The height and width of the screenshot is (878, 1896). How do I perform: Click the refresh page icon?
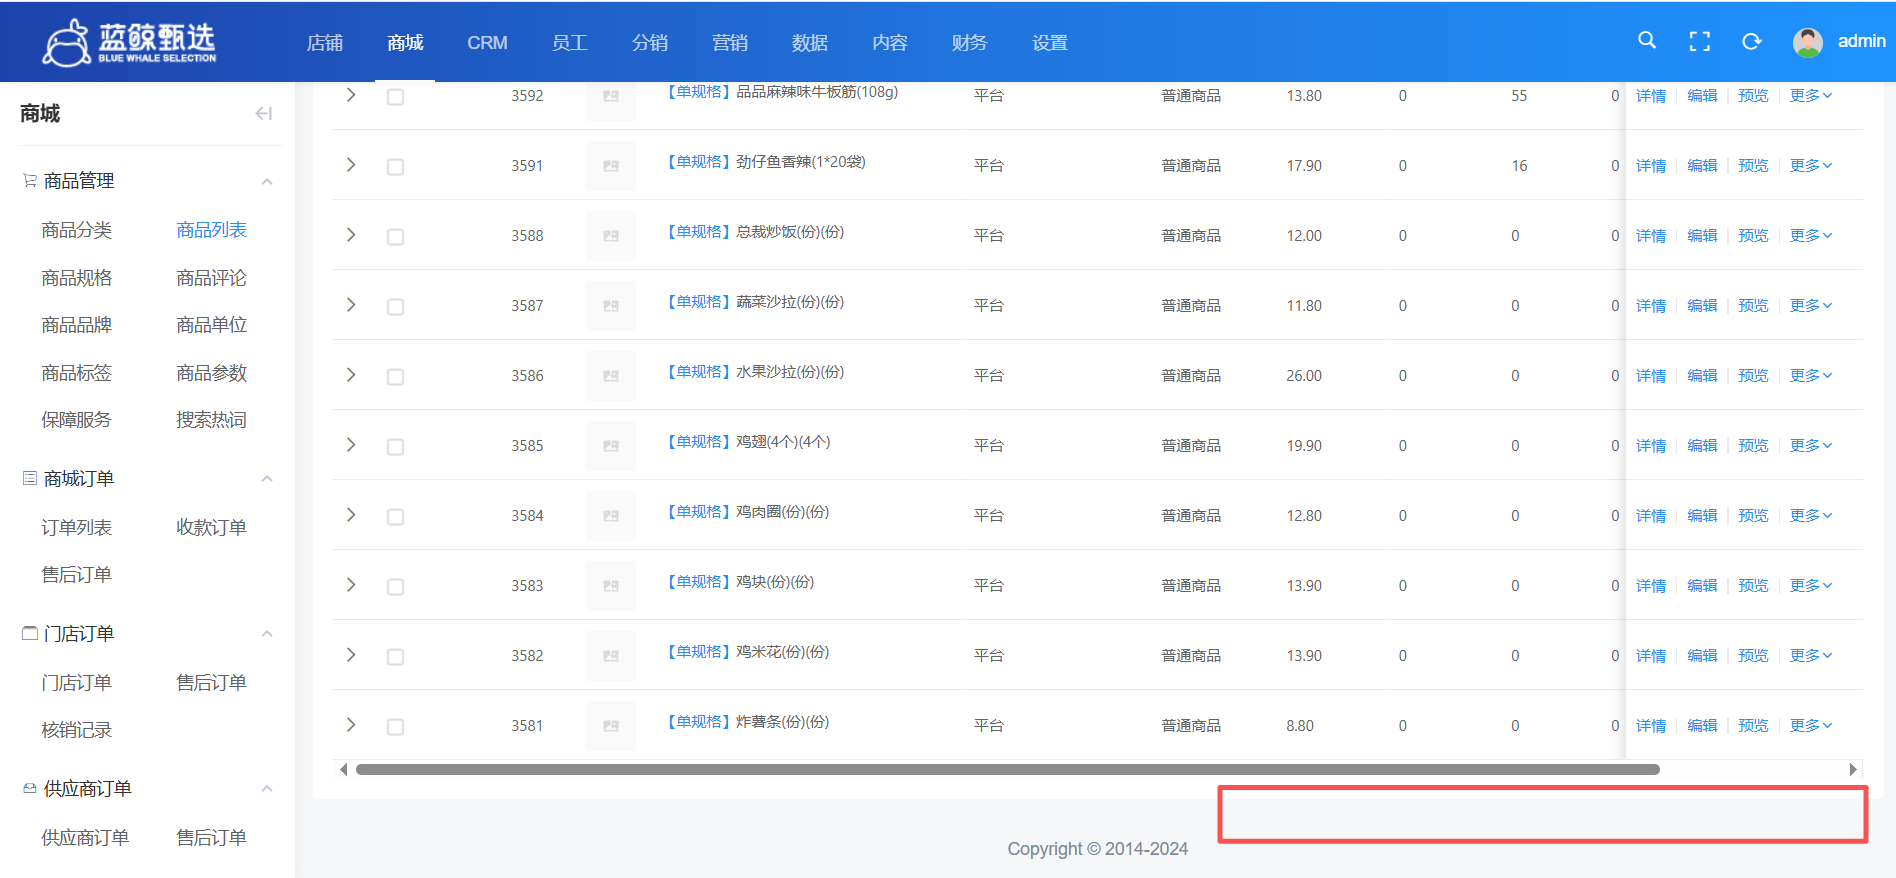[x=1751, y=41]
